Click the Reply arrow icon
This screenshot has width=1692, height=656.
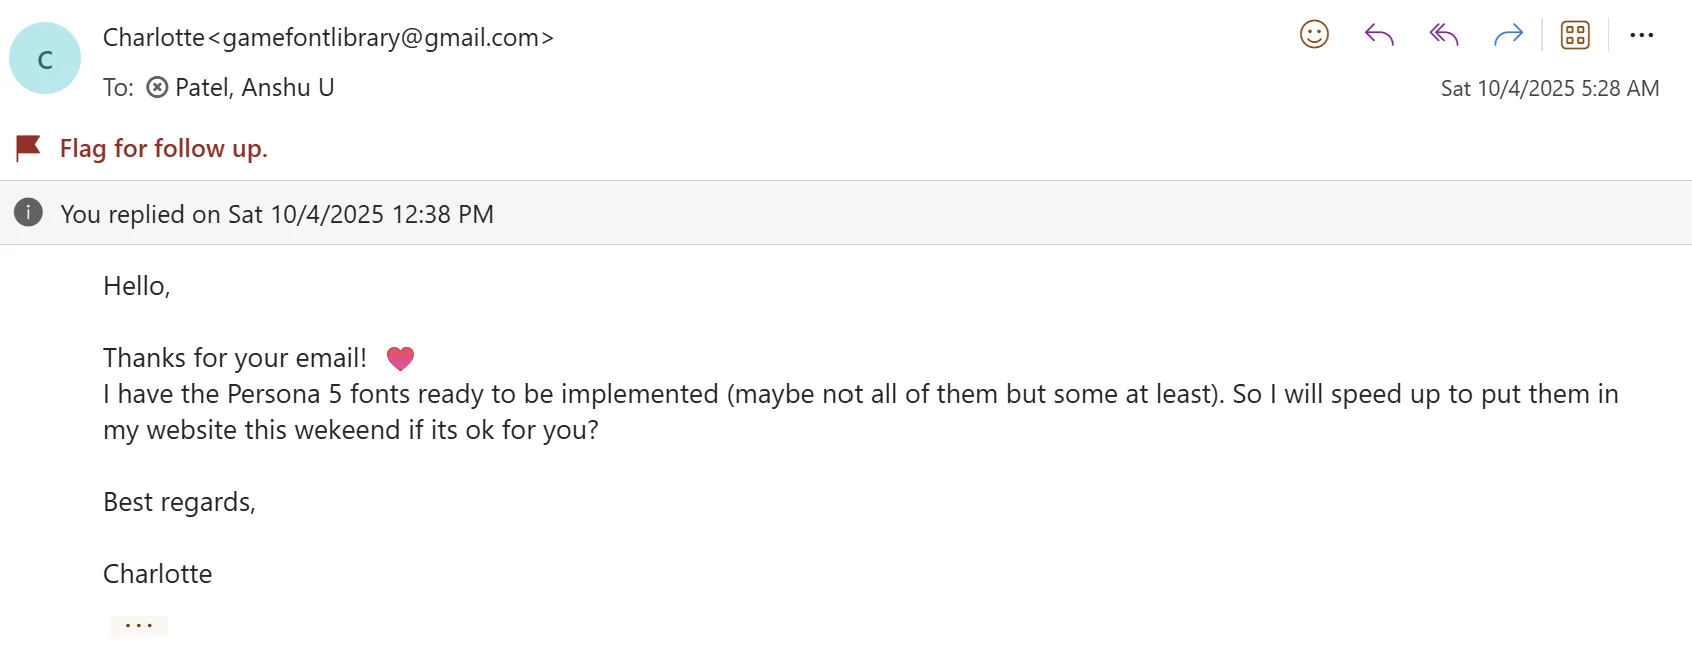[x=1379, y=35]
